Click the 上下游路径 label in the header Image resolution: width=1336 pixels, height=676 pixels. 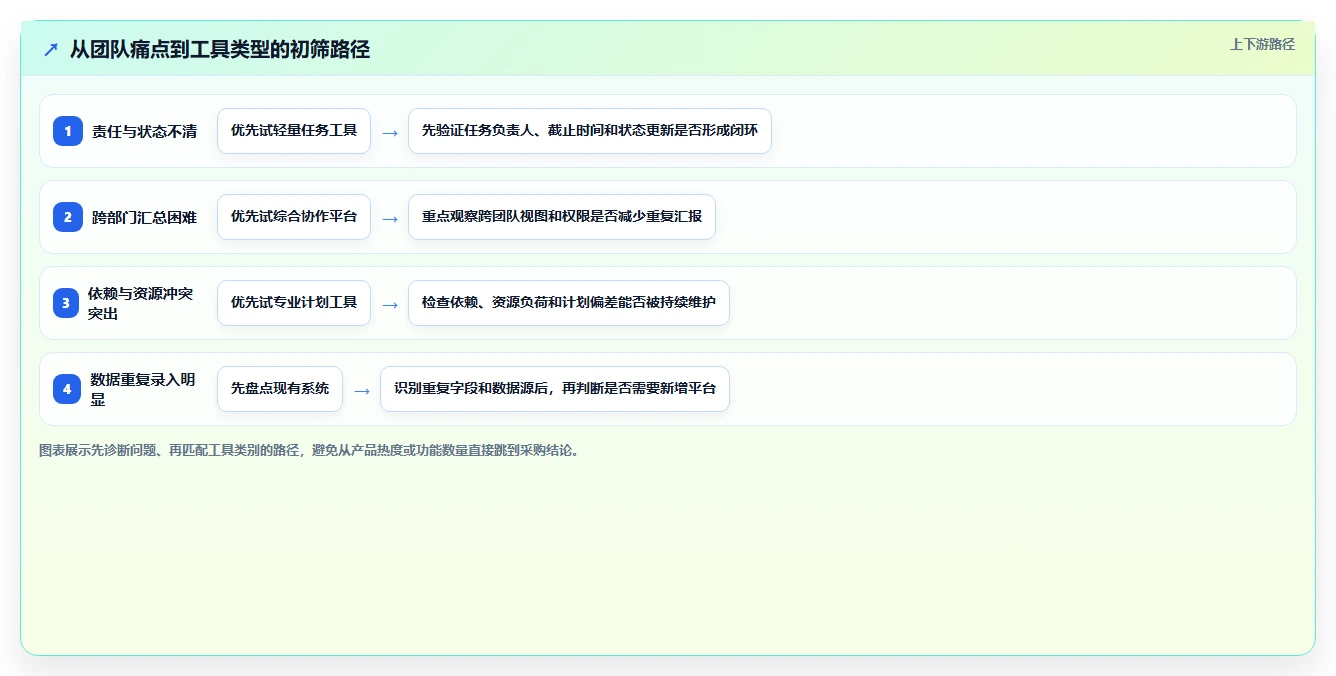(x=1262, y=44)
